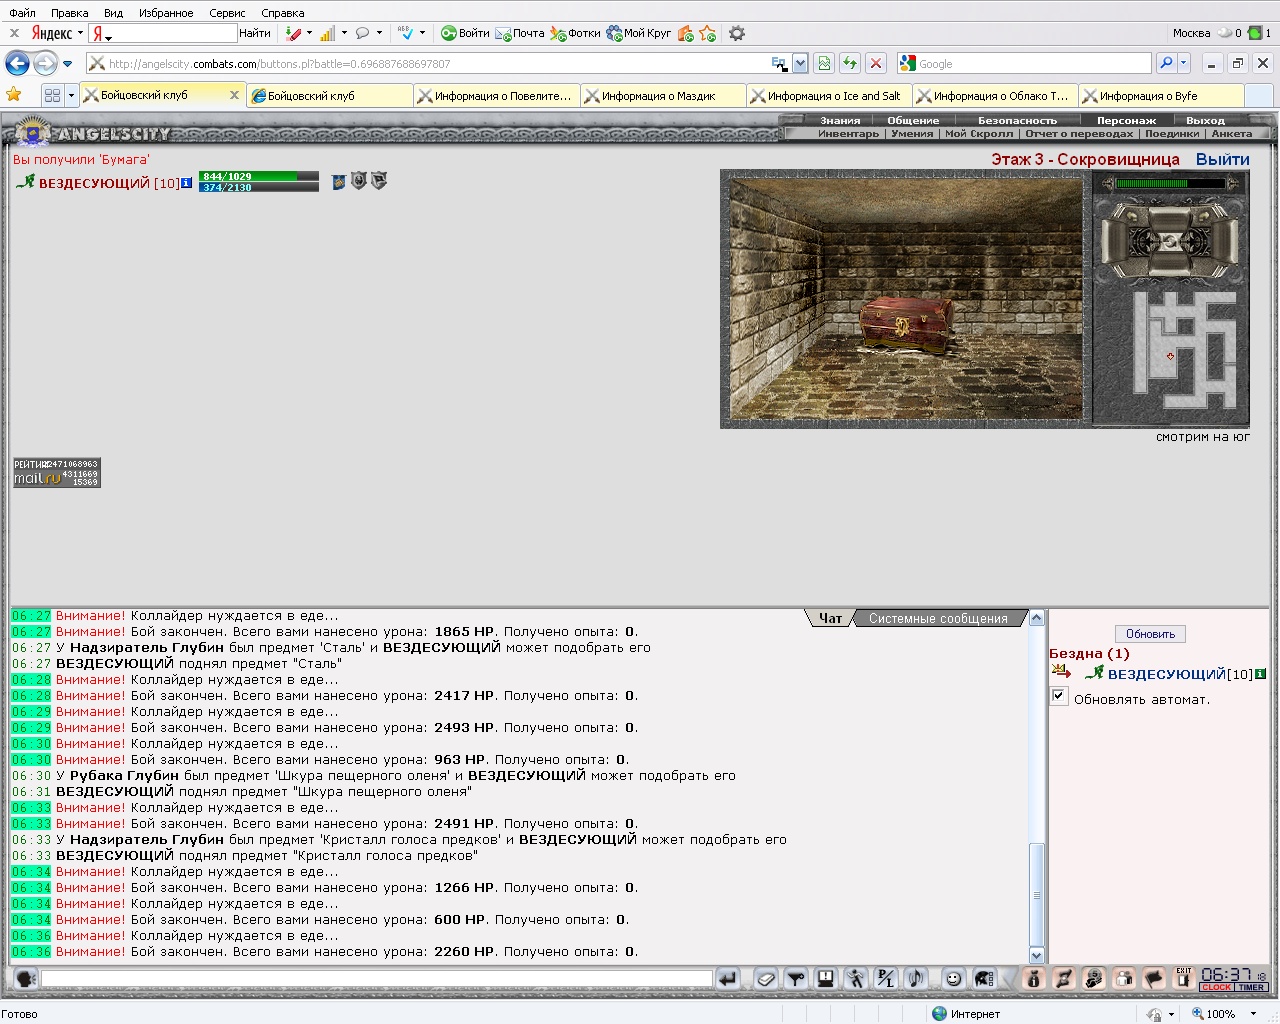The width and height of the screenshot is (1280, 1024).
Task: Click the flag icon in bottom bar
Action: click(x=1154, y=979)
